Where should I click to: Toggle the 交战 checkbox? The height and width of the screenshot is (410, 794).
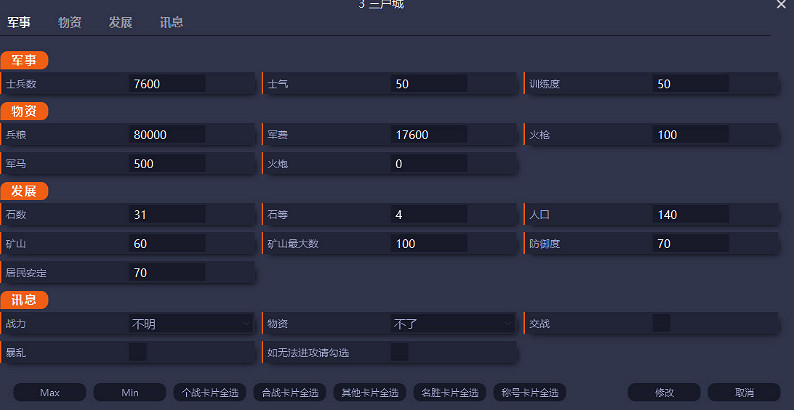click(x=661, y=322)
